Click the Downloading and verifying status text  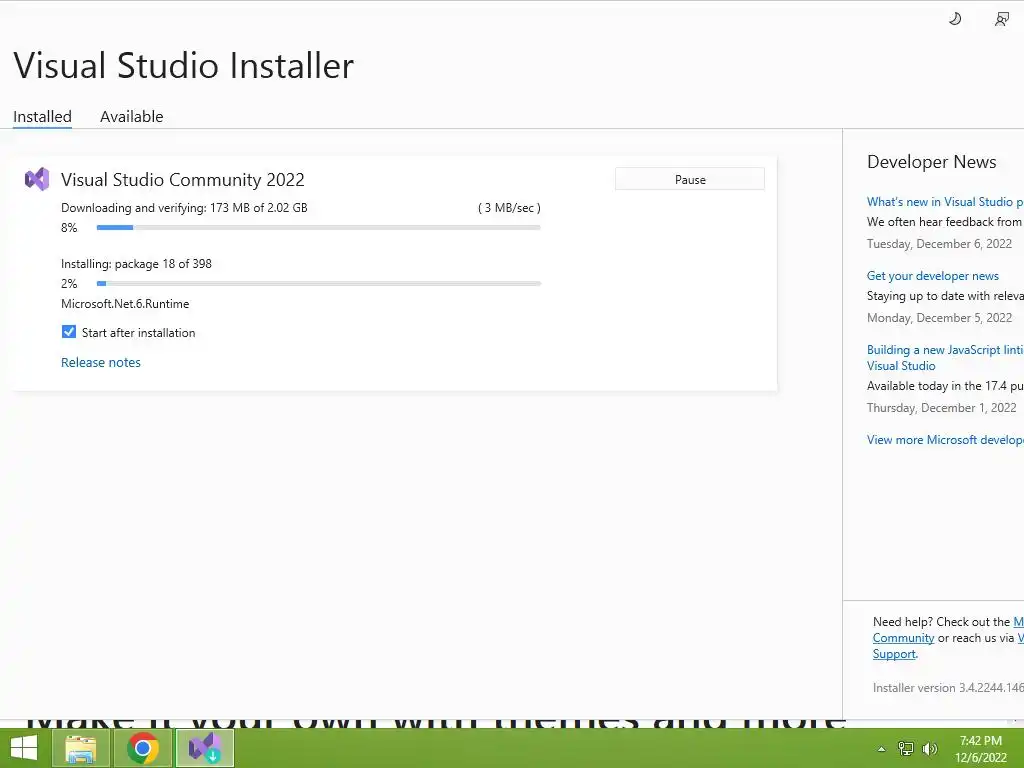pyautogui.click(x=184, y=208)
